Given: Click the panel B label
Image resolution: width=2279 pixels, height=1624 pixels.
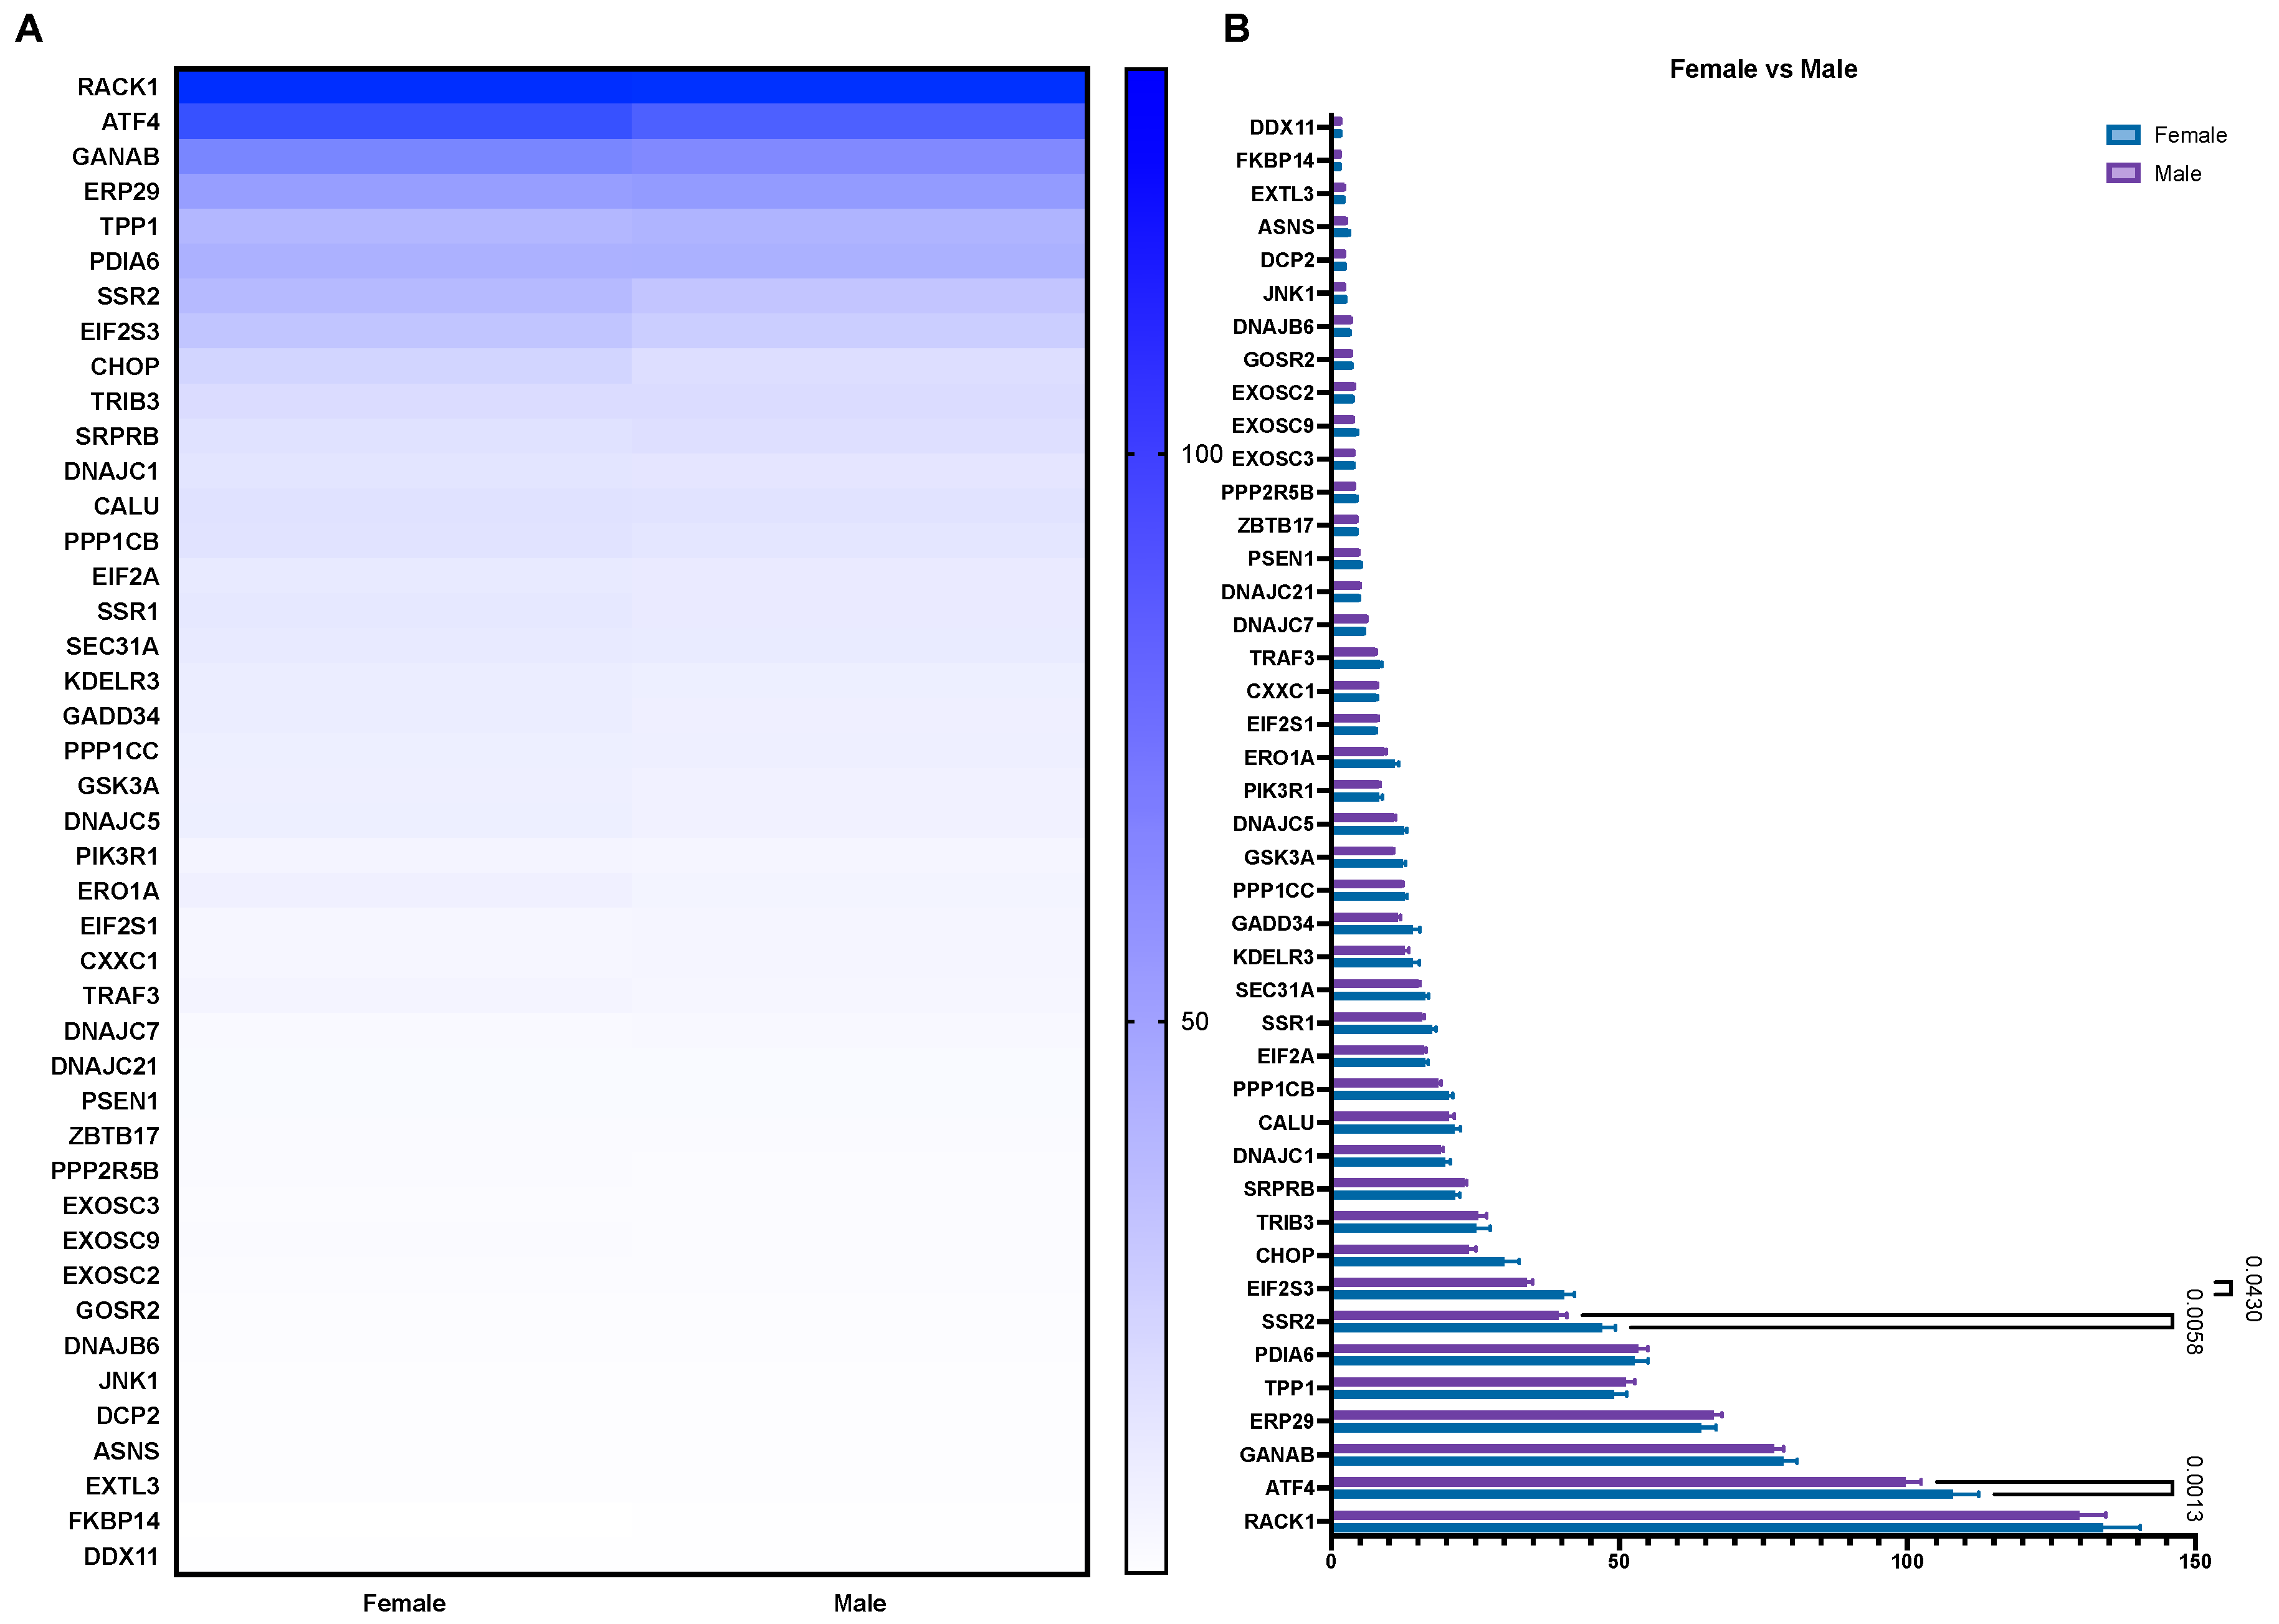Looking at the screenshot, I should [1236, 28].
